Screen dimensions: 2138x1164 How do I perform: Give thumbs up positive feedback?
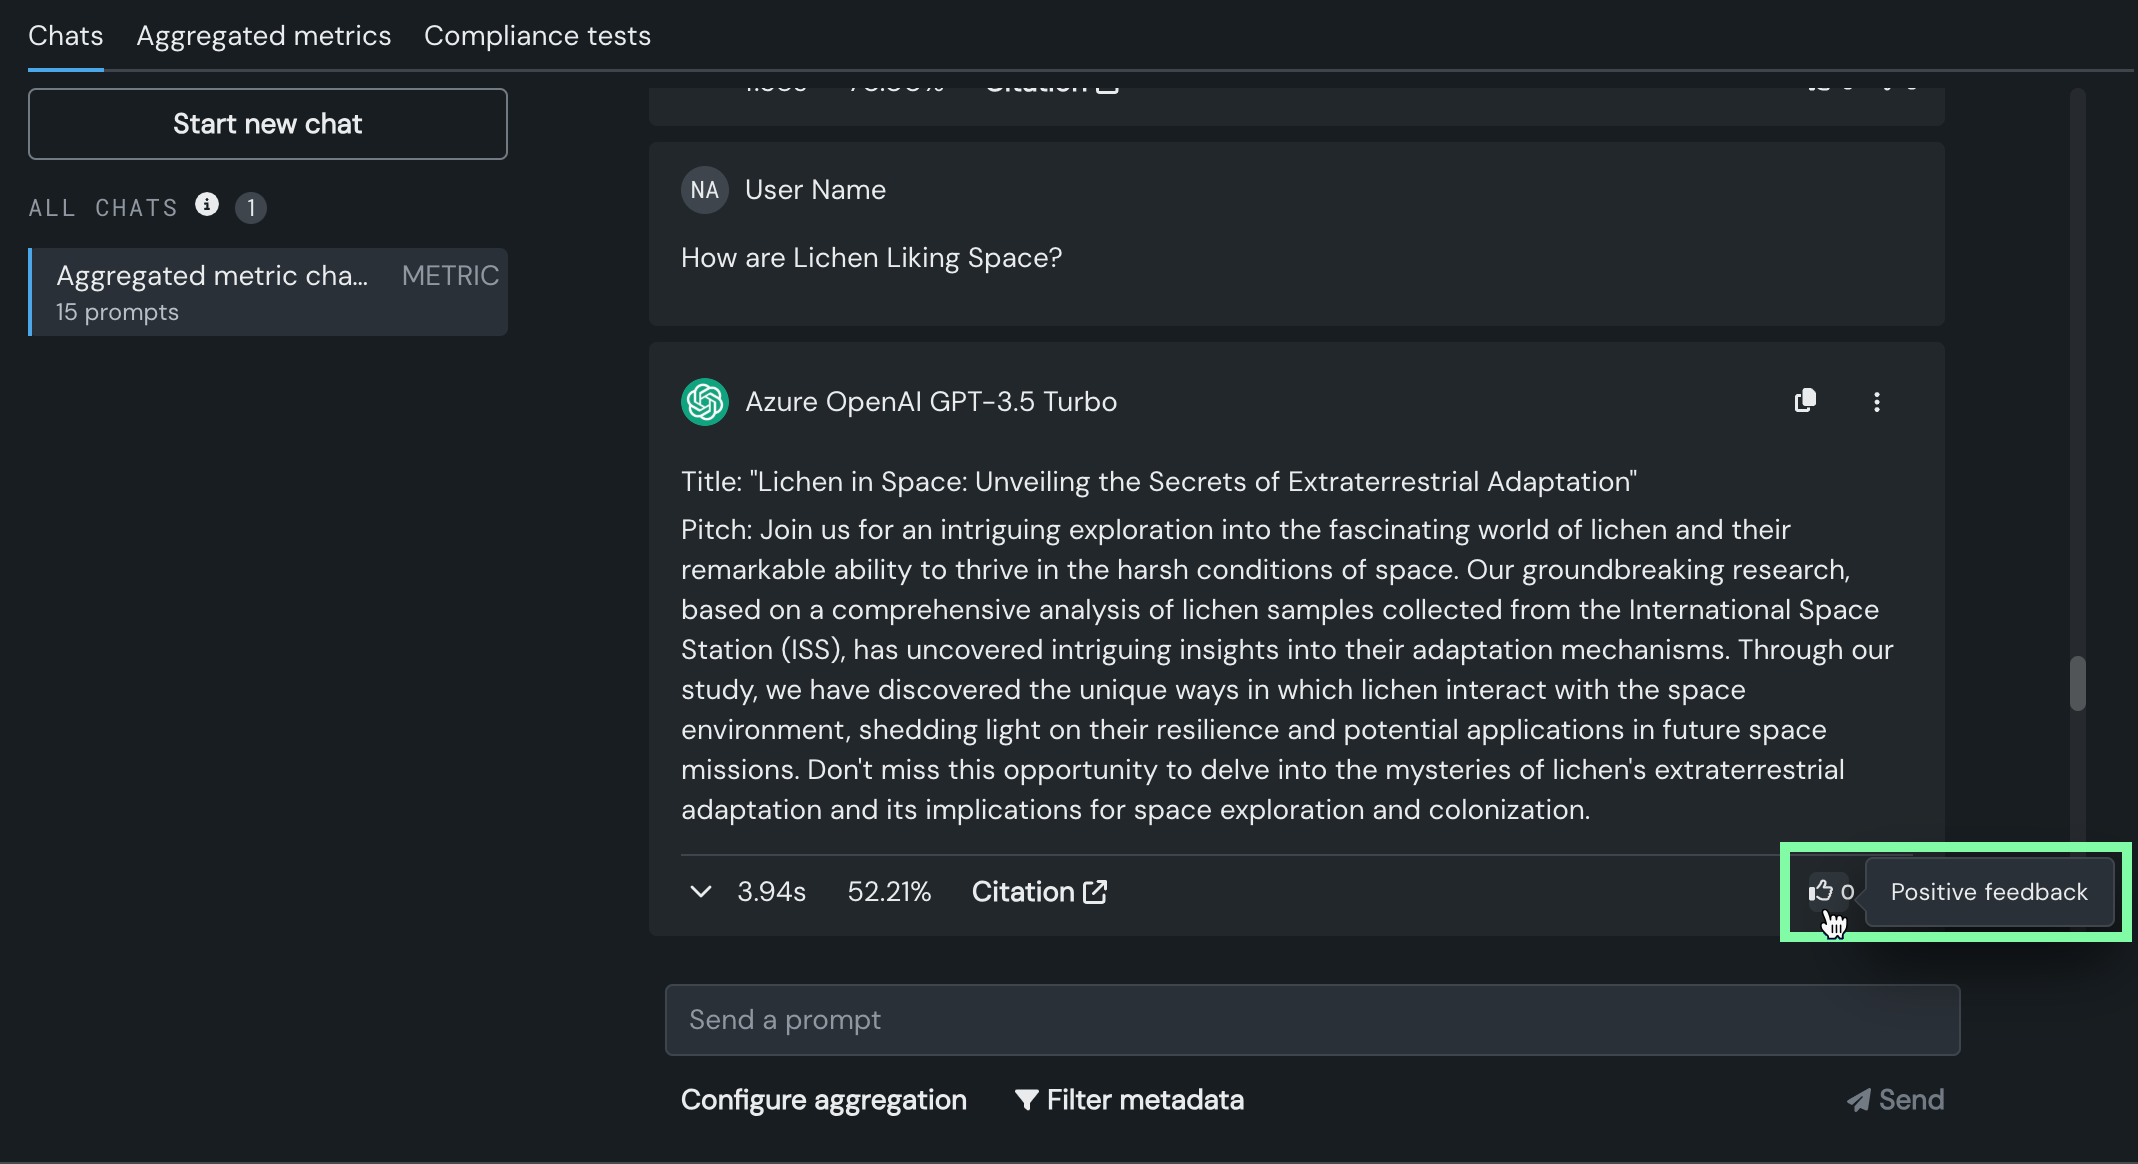pos(1821,891)
